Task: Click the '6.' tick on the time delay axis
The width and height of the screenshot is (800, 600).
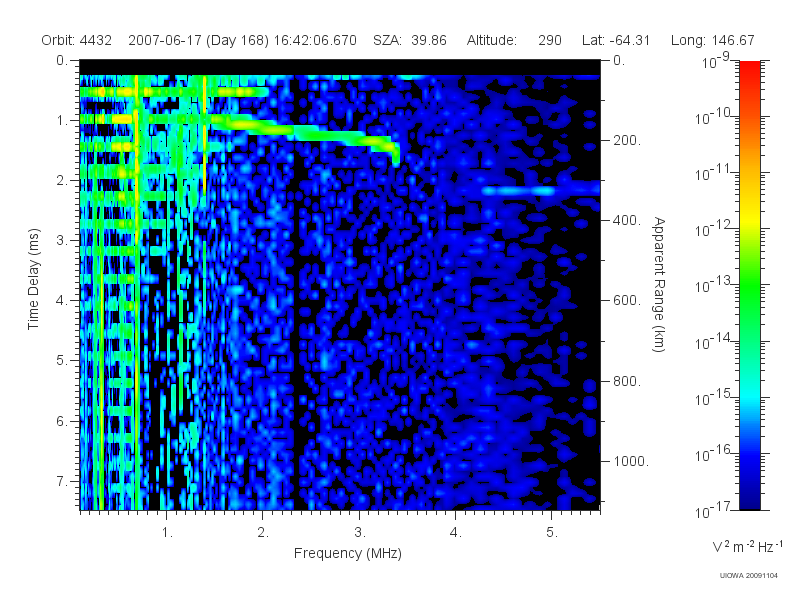Action: [62, 421]
